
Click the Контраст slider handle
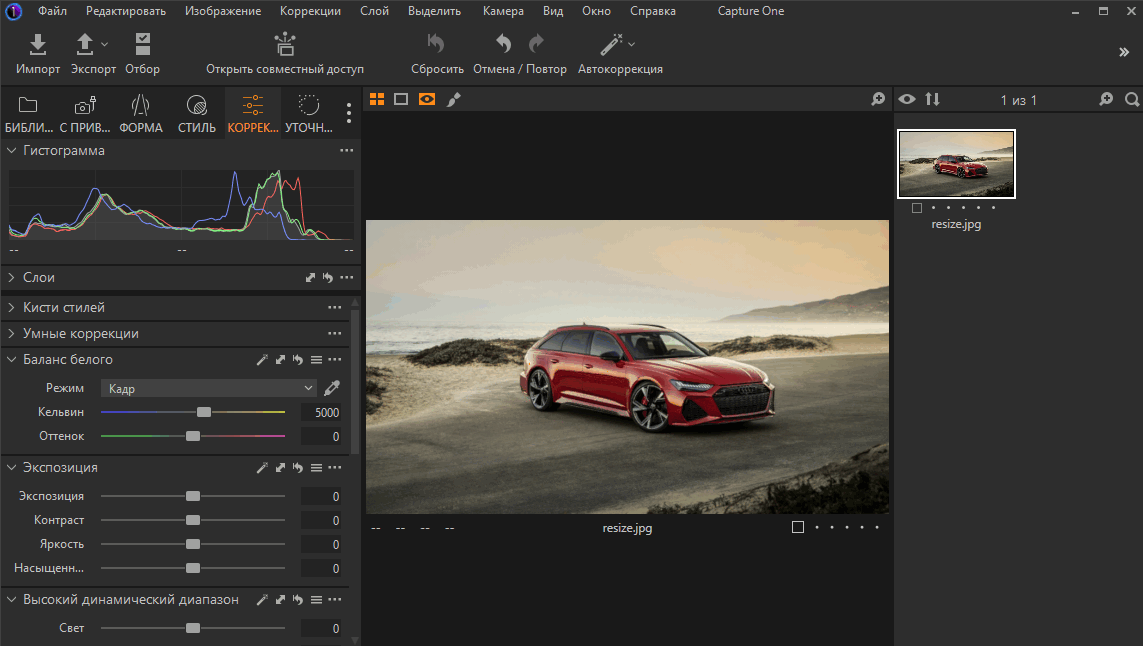193,520
